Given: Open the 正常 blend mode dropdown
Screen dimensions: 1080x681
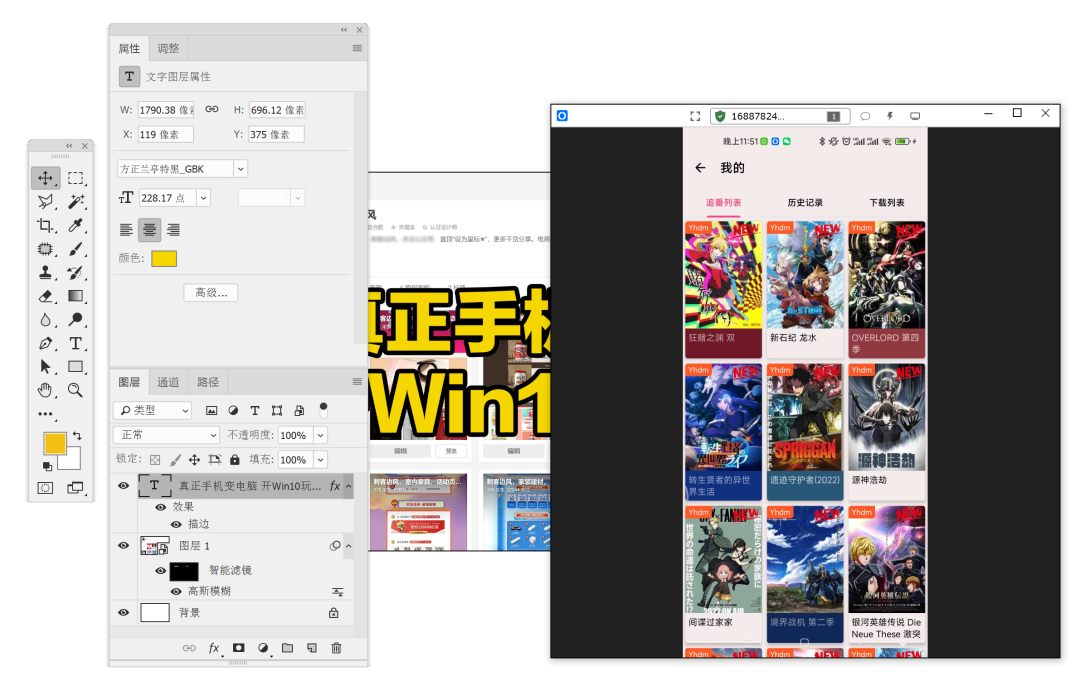Looking at the screenshot, I should tap(166, 435).
